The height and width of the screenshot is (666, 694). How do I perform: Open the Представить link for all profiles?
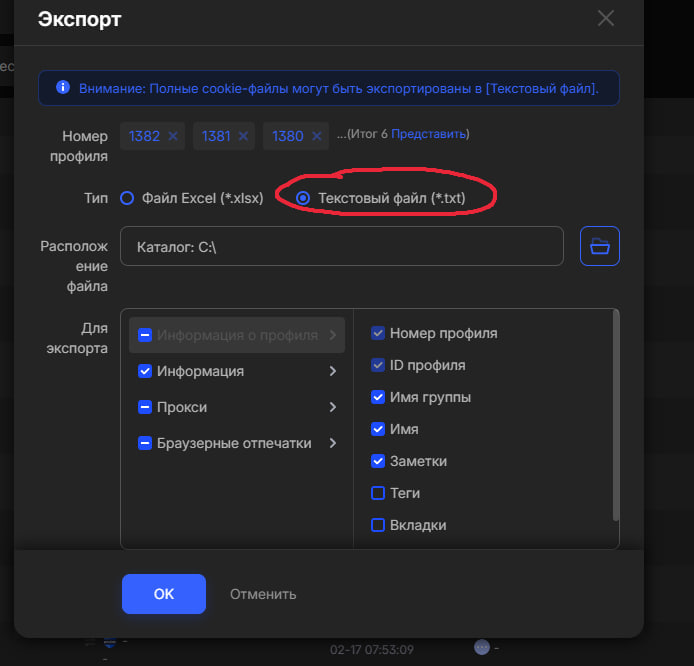pyautogui.click(x=428, y=134)
